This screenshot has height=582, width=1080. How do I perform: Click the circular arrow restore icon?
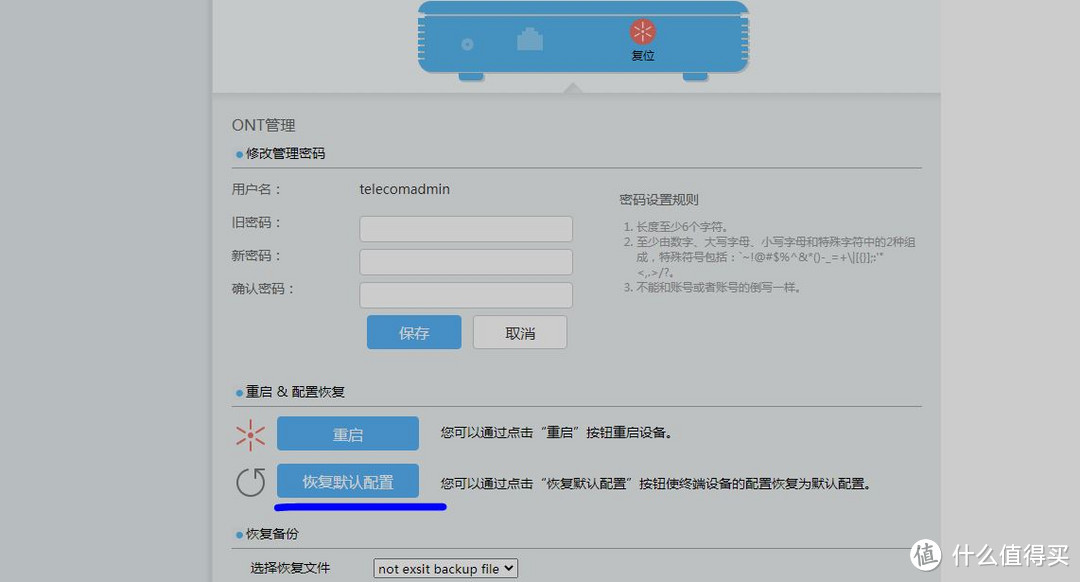tap(250, 483)
